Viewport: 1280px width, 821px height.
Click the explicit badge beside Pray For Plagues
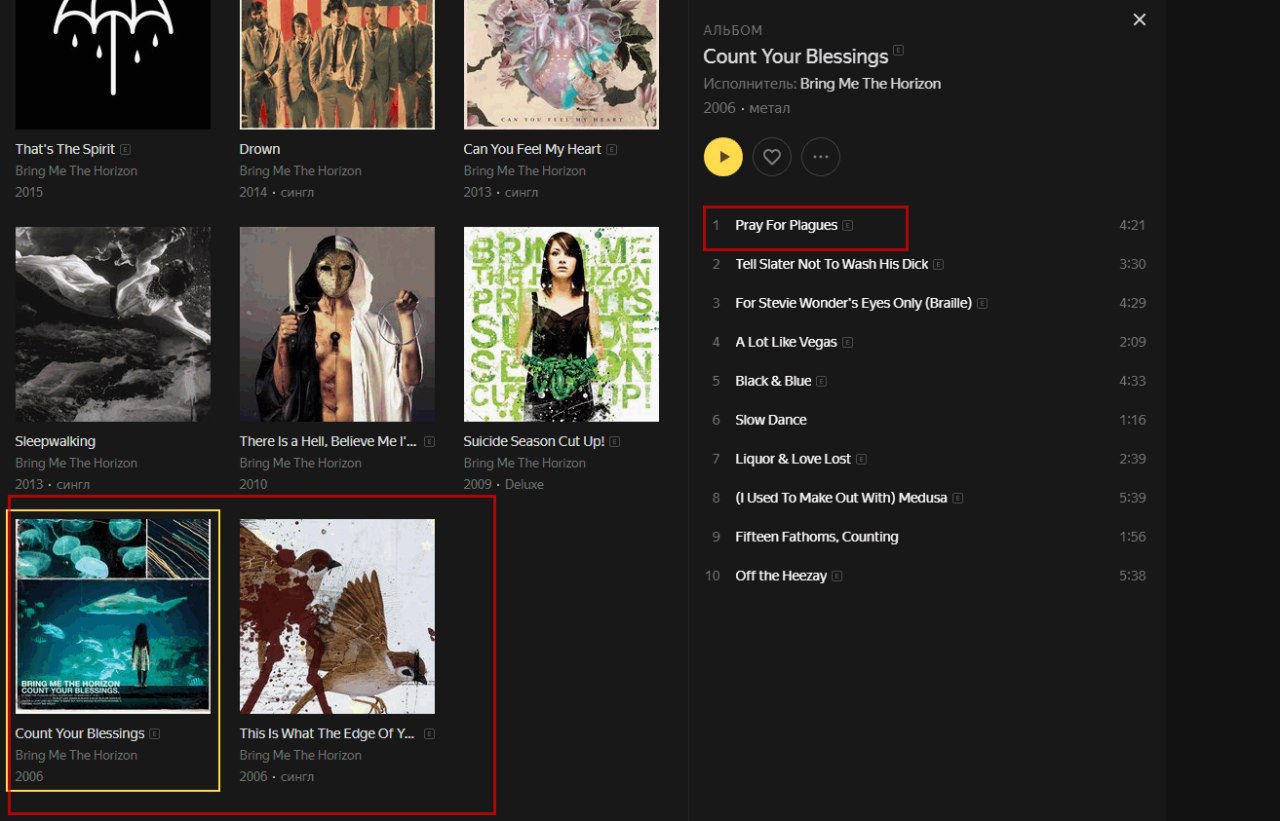(848, 226)
